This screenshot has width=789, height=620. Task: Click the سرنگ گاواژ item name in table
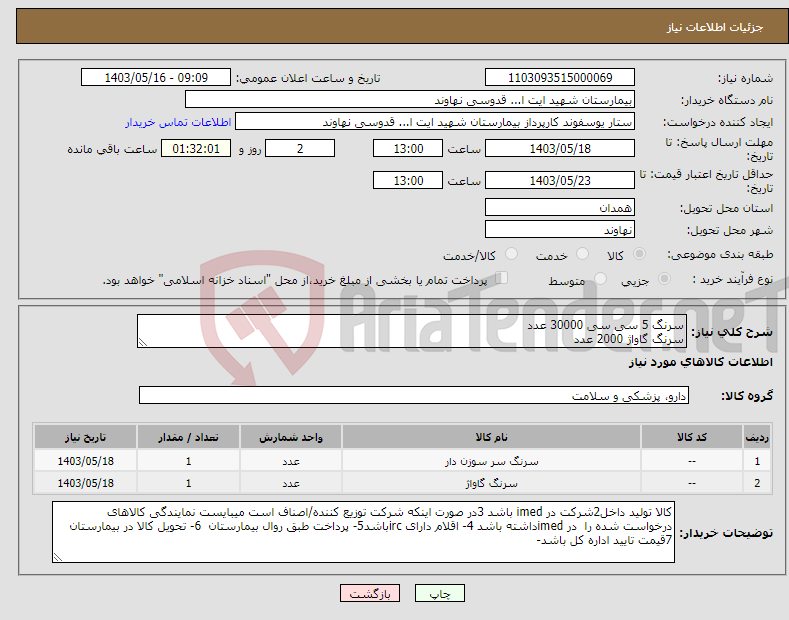[491, 483]
